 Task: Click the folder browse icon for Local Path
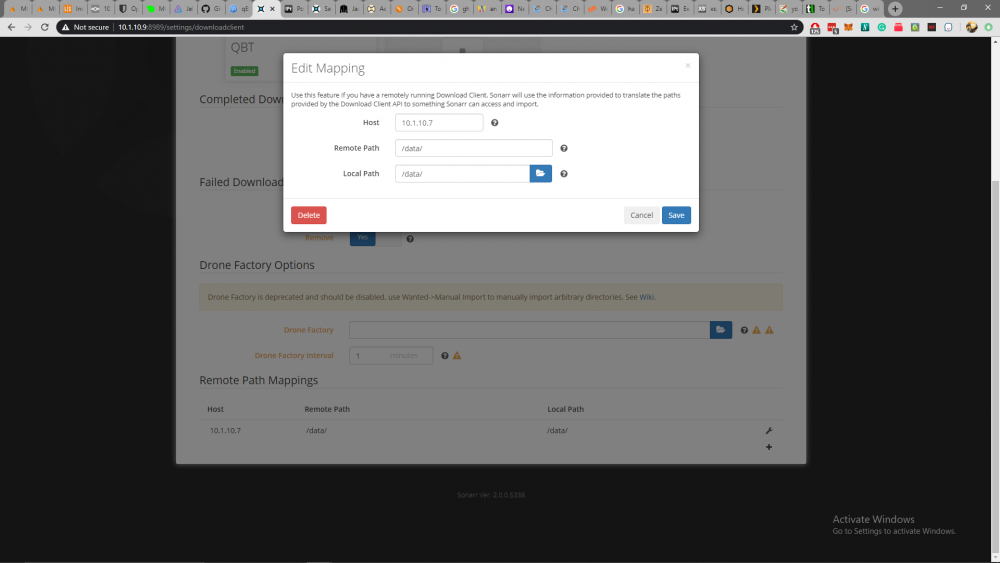540,173
